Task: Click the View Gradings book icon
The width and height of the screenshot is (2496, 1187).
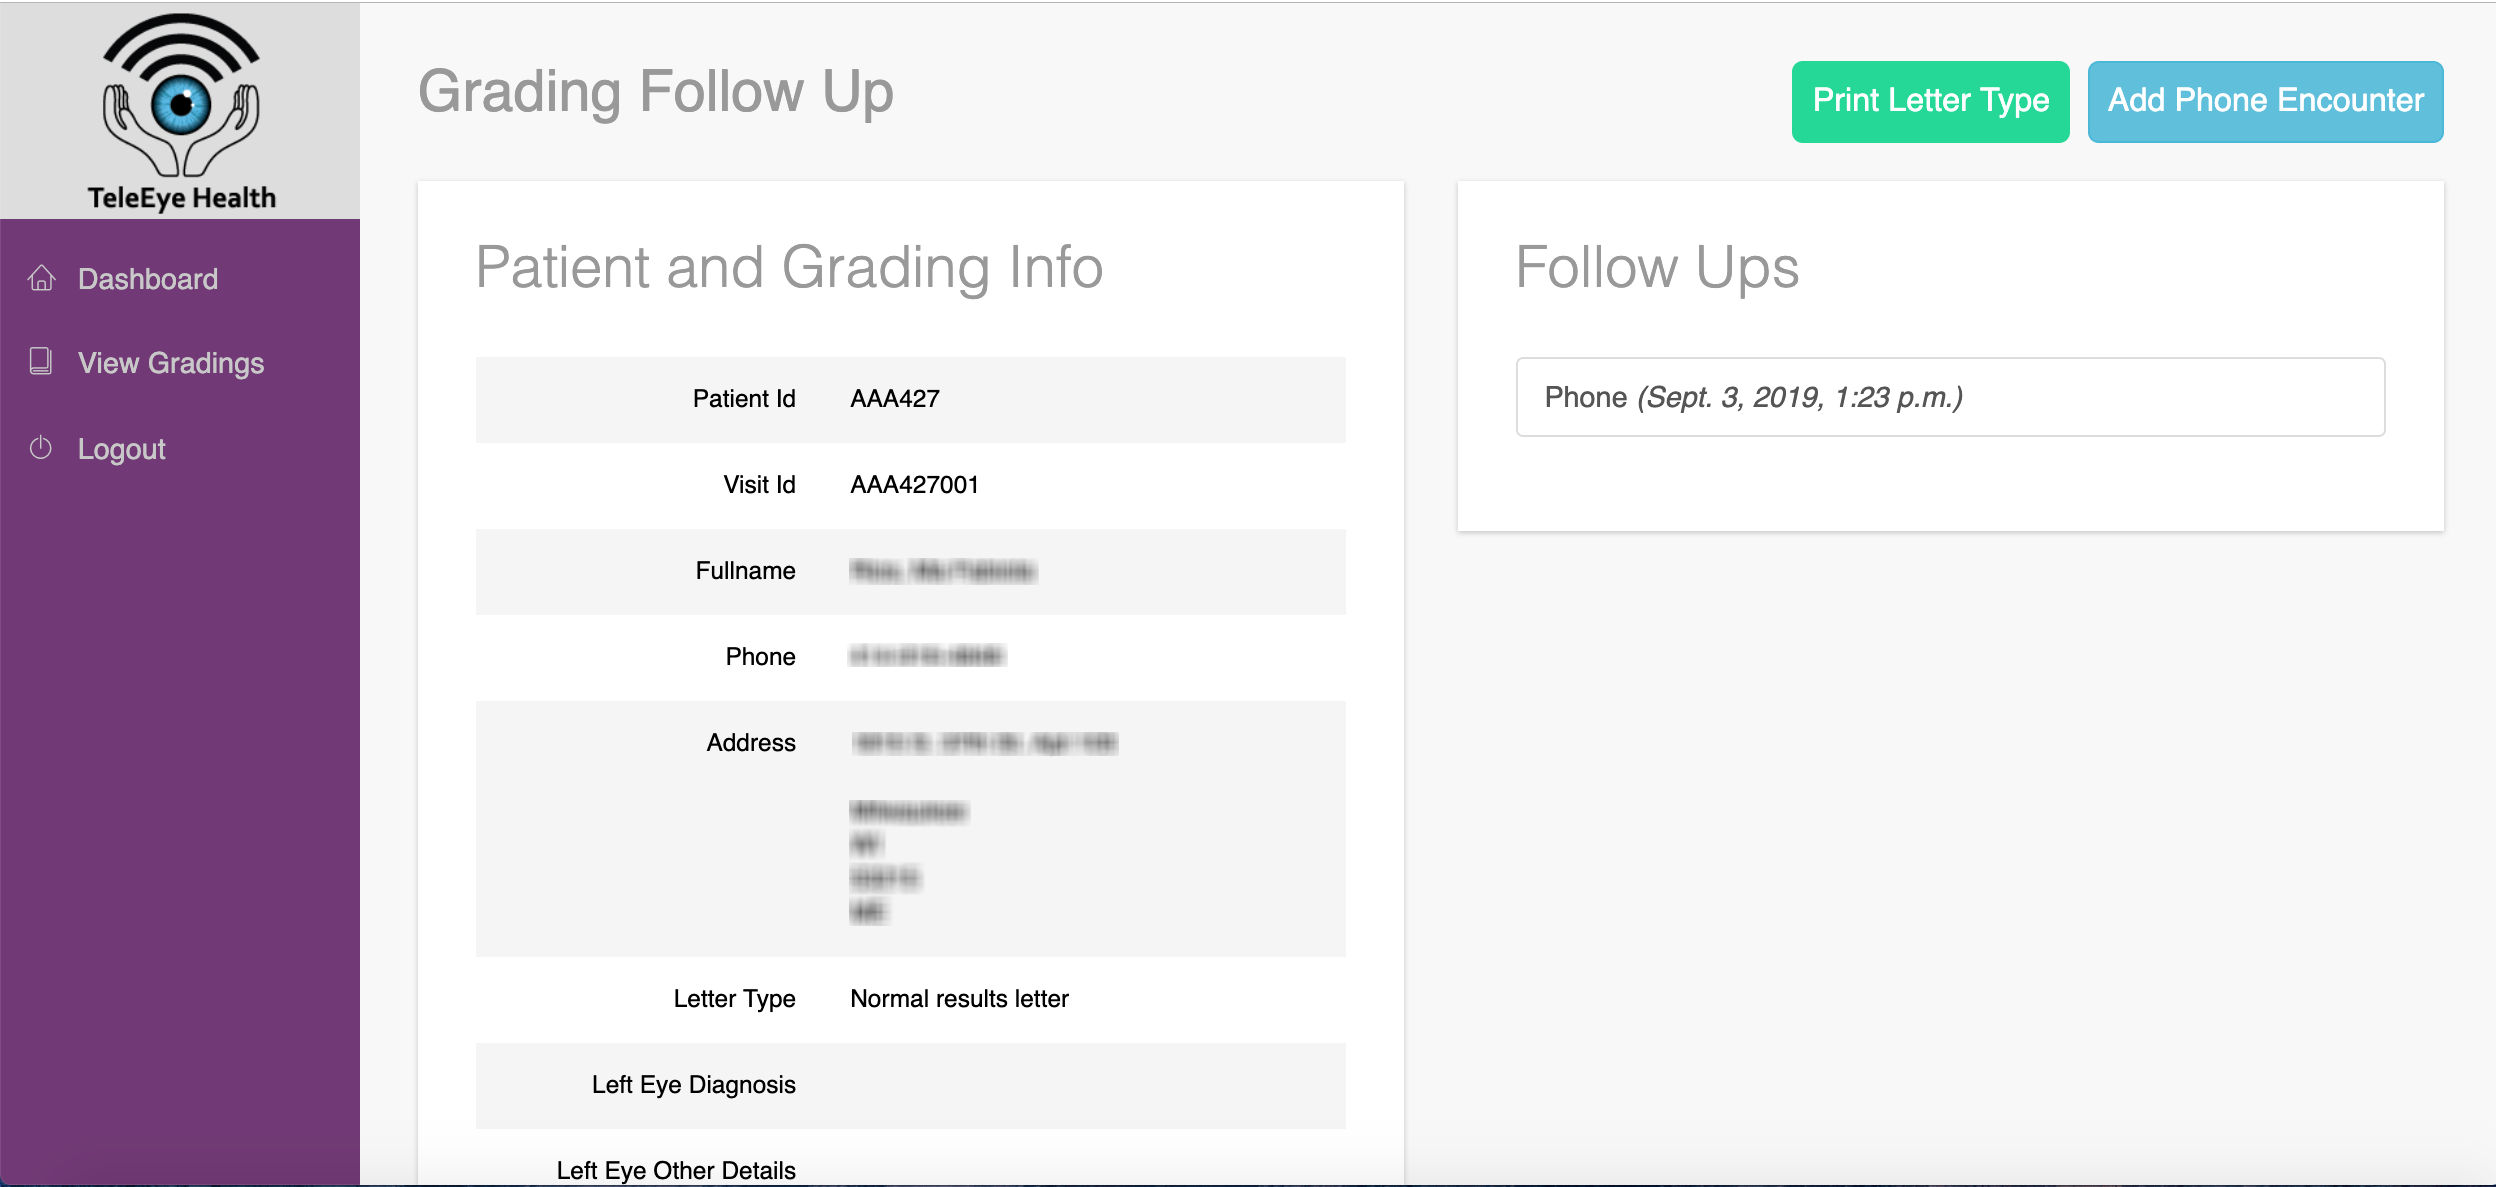Action: 41,362
